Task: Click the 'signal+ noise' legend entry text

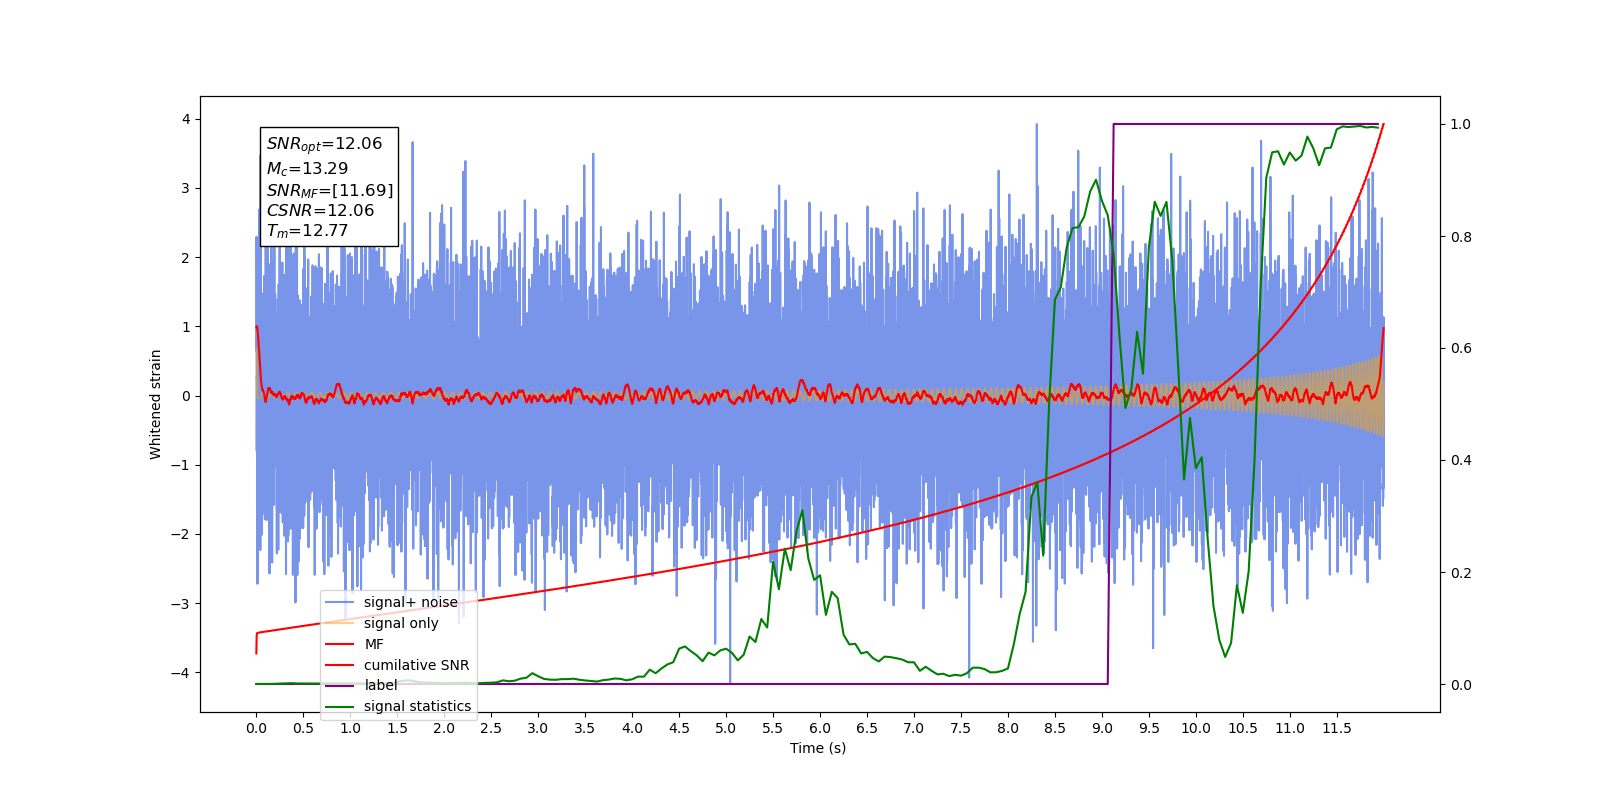Action: (410, 602)
